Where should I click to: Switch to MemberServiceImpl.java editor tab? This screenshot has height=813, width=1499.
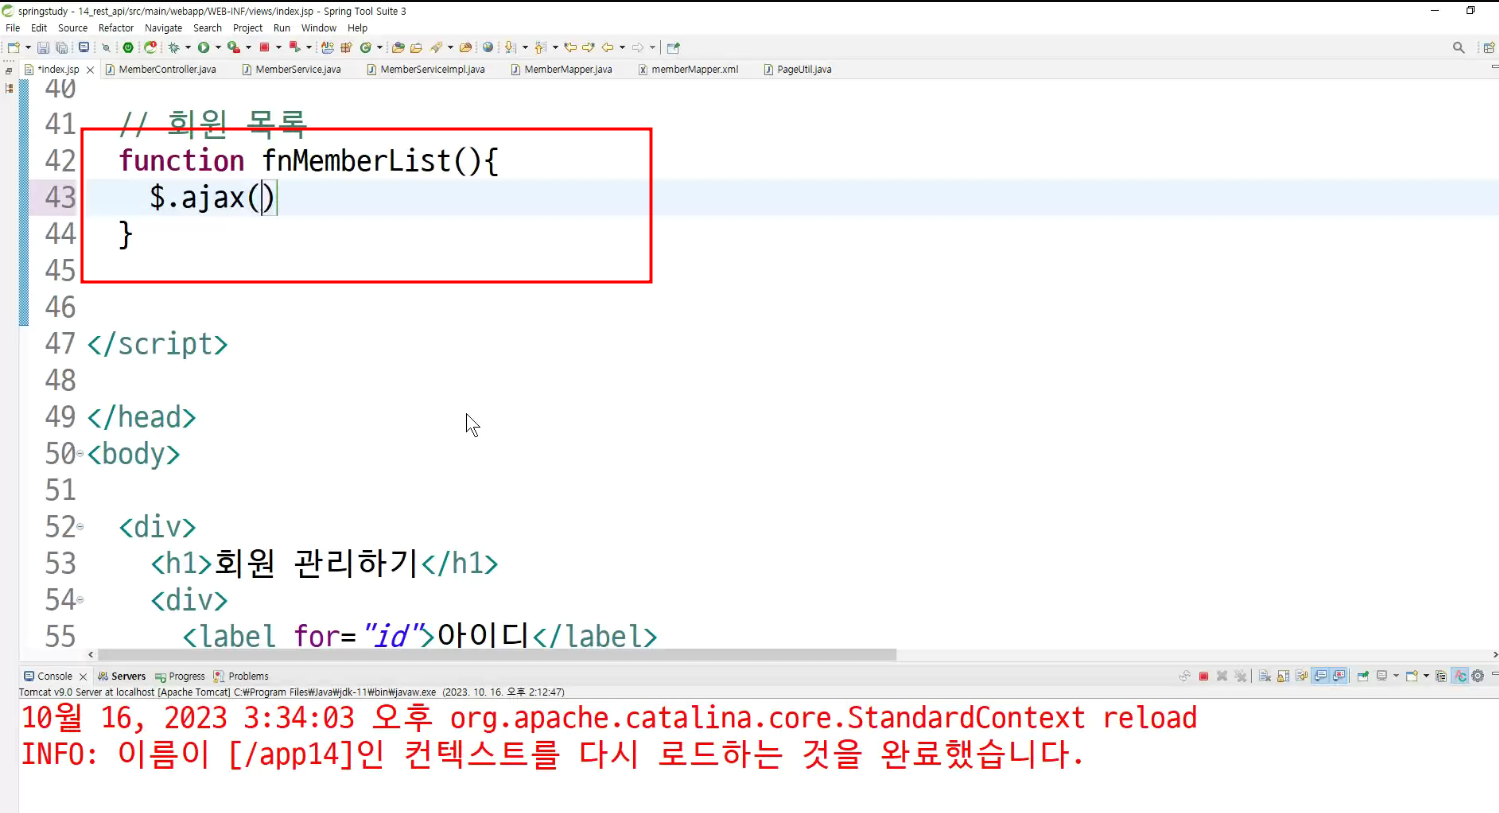click(x=425, y=69)
